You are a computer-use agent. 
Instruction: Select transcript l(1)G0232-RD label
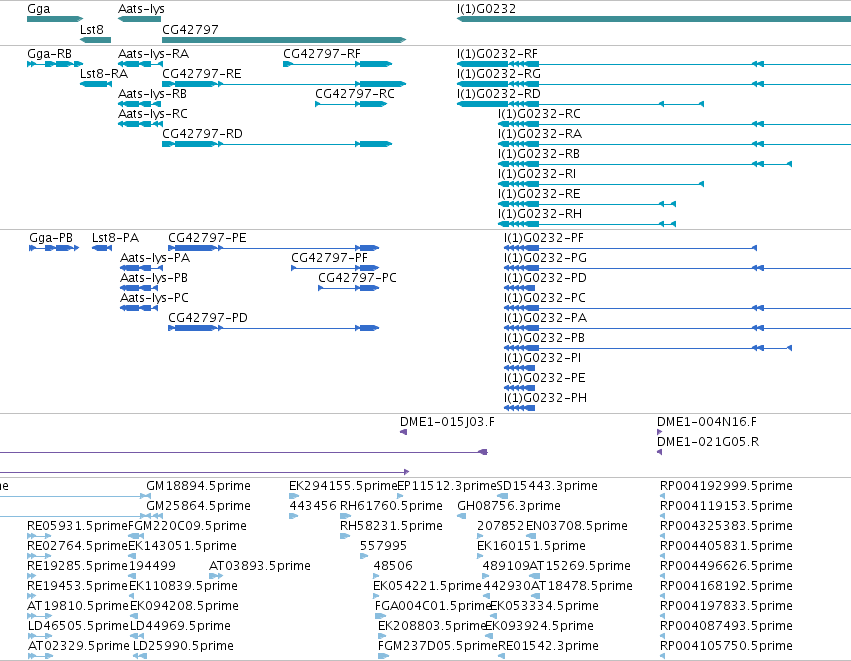(499, 94)
